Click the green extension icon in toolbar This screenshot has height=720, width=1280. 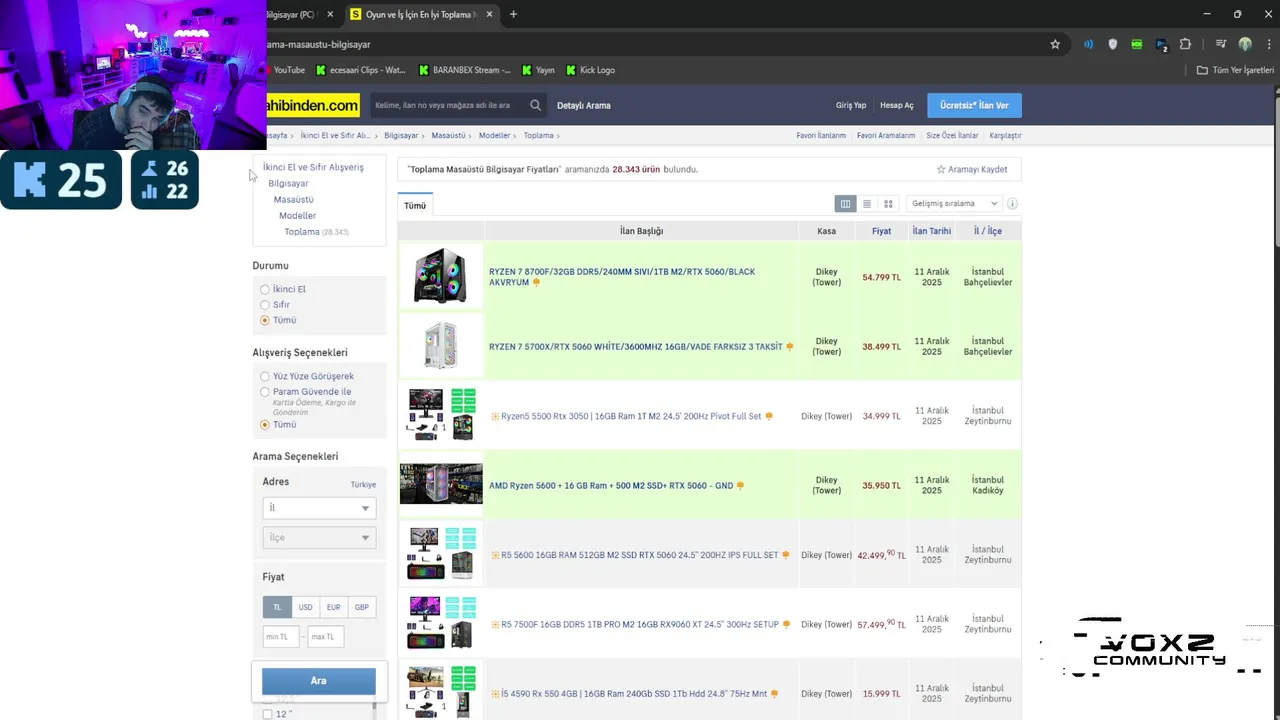coord(1137,44)
